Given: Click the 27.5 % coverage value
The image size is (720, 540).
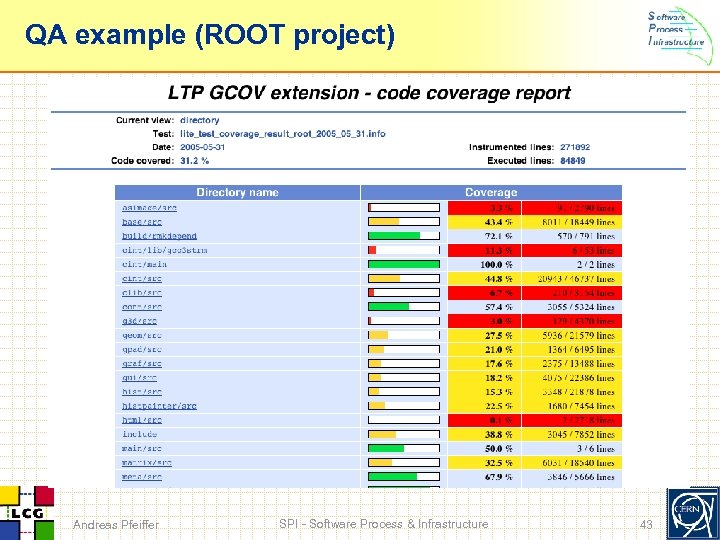Looking at the screenshot, I should 499,335.
